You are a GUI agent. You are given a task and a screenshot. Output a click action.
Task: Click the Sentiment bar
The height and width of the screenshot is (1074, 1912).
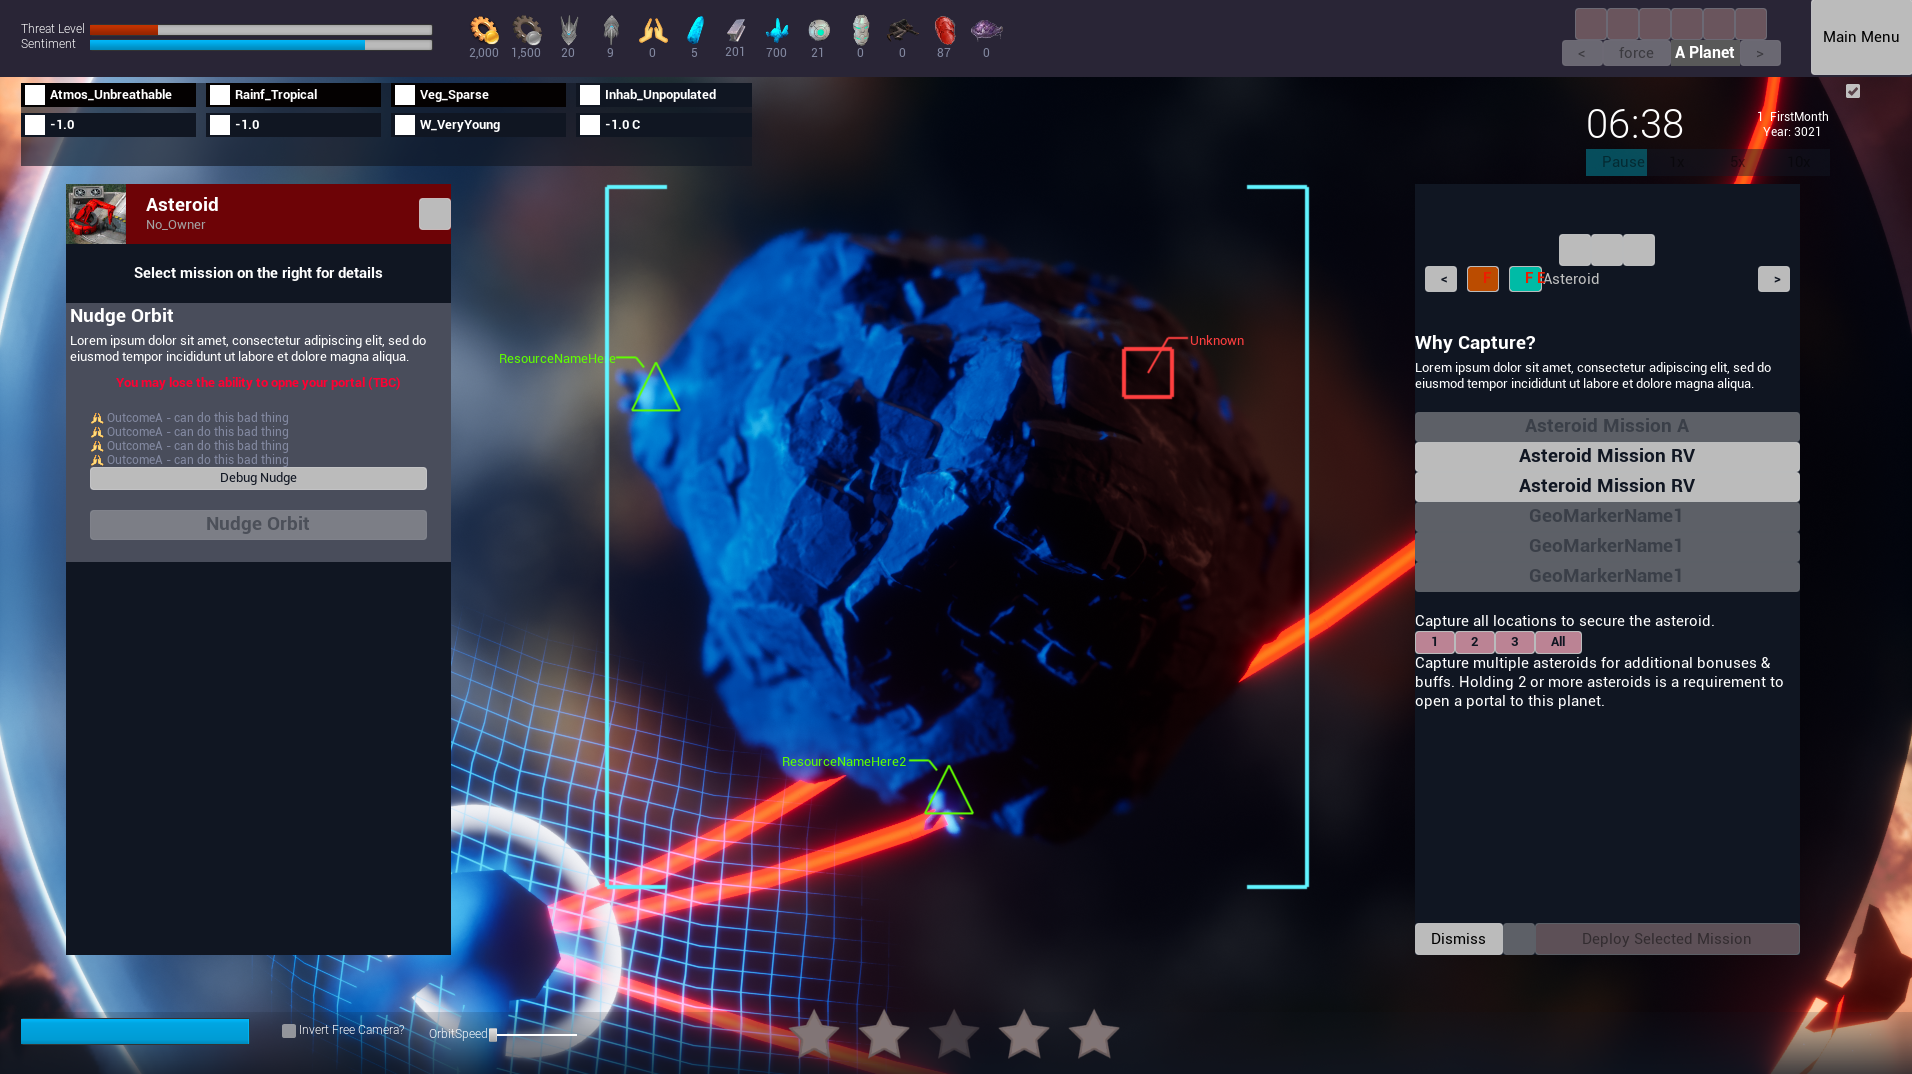(261, 45)
